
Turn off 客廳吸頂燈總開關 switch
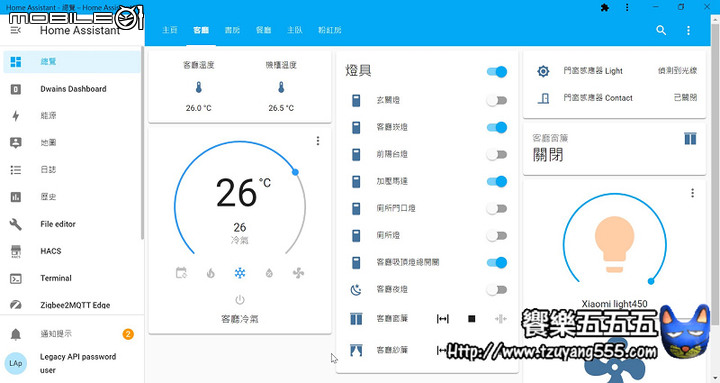(497, 262)
